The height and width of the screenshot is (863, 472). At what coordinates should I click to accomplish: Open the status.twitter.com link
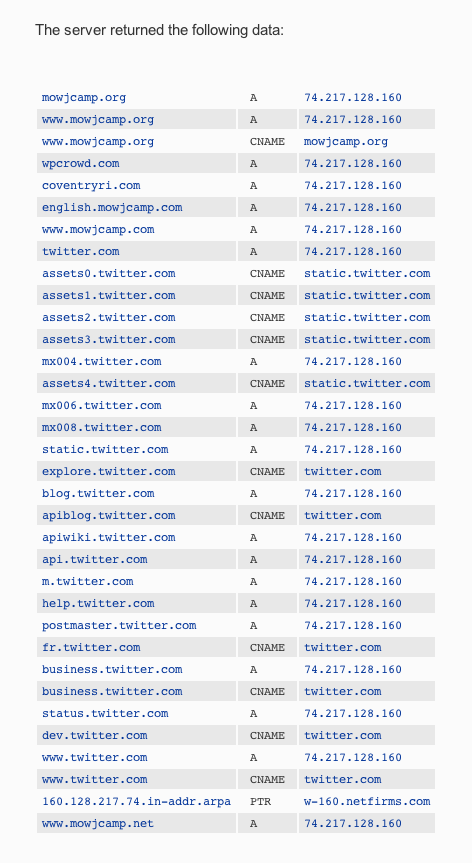point(105,714)
